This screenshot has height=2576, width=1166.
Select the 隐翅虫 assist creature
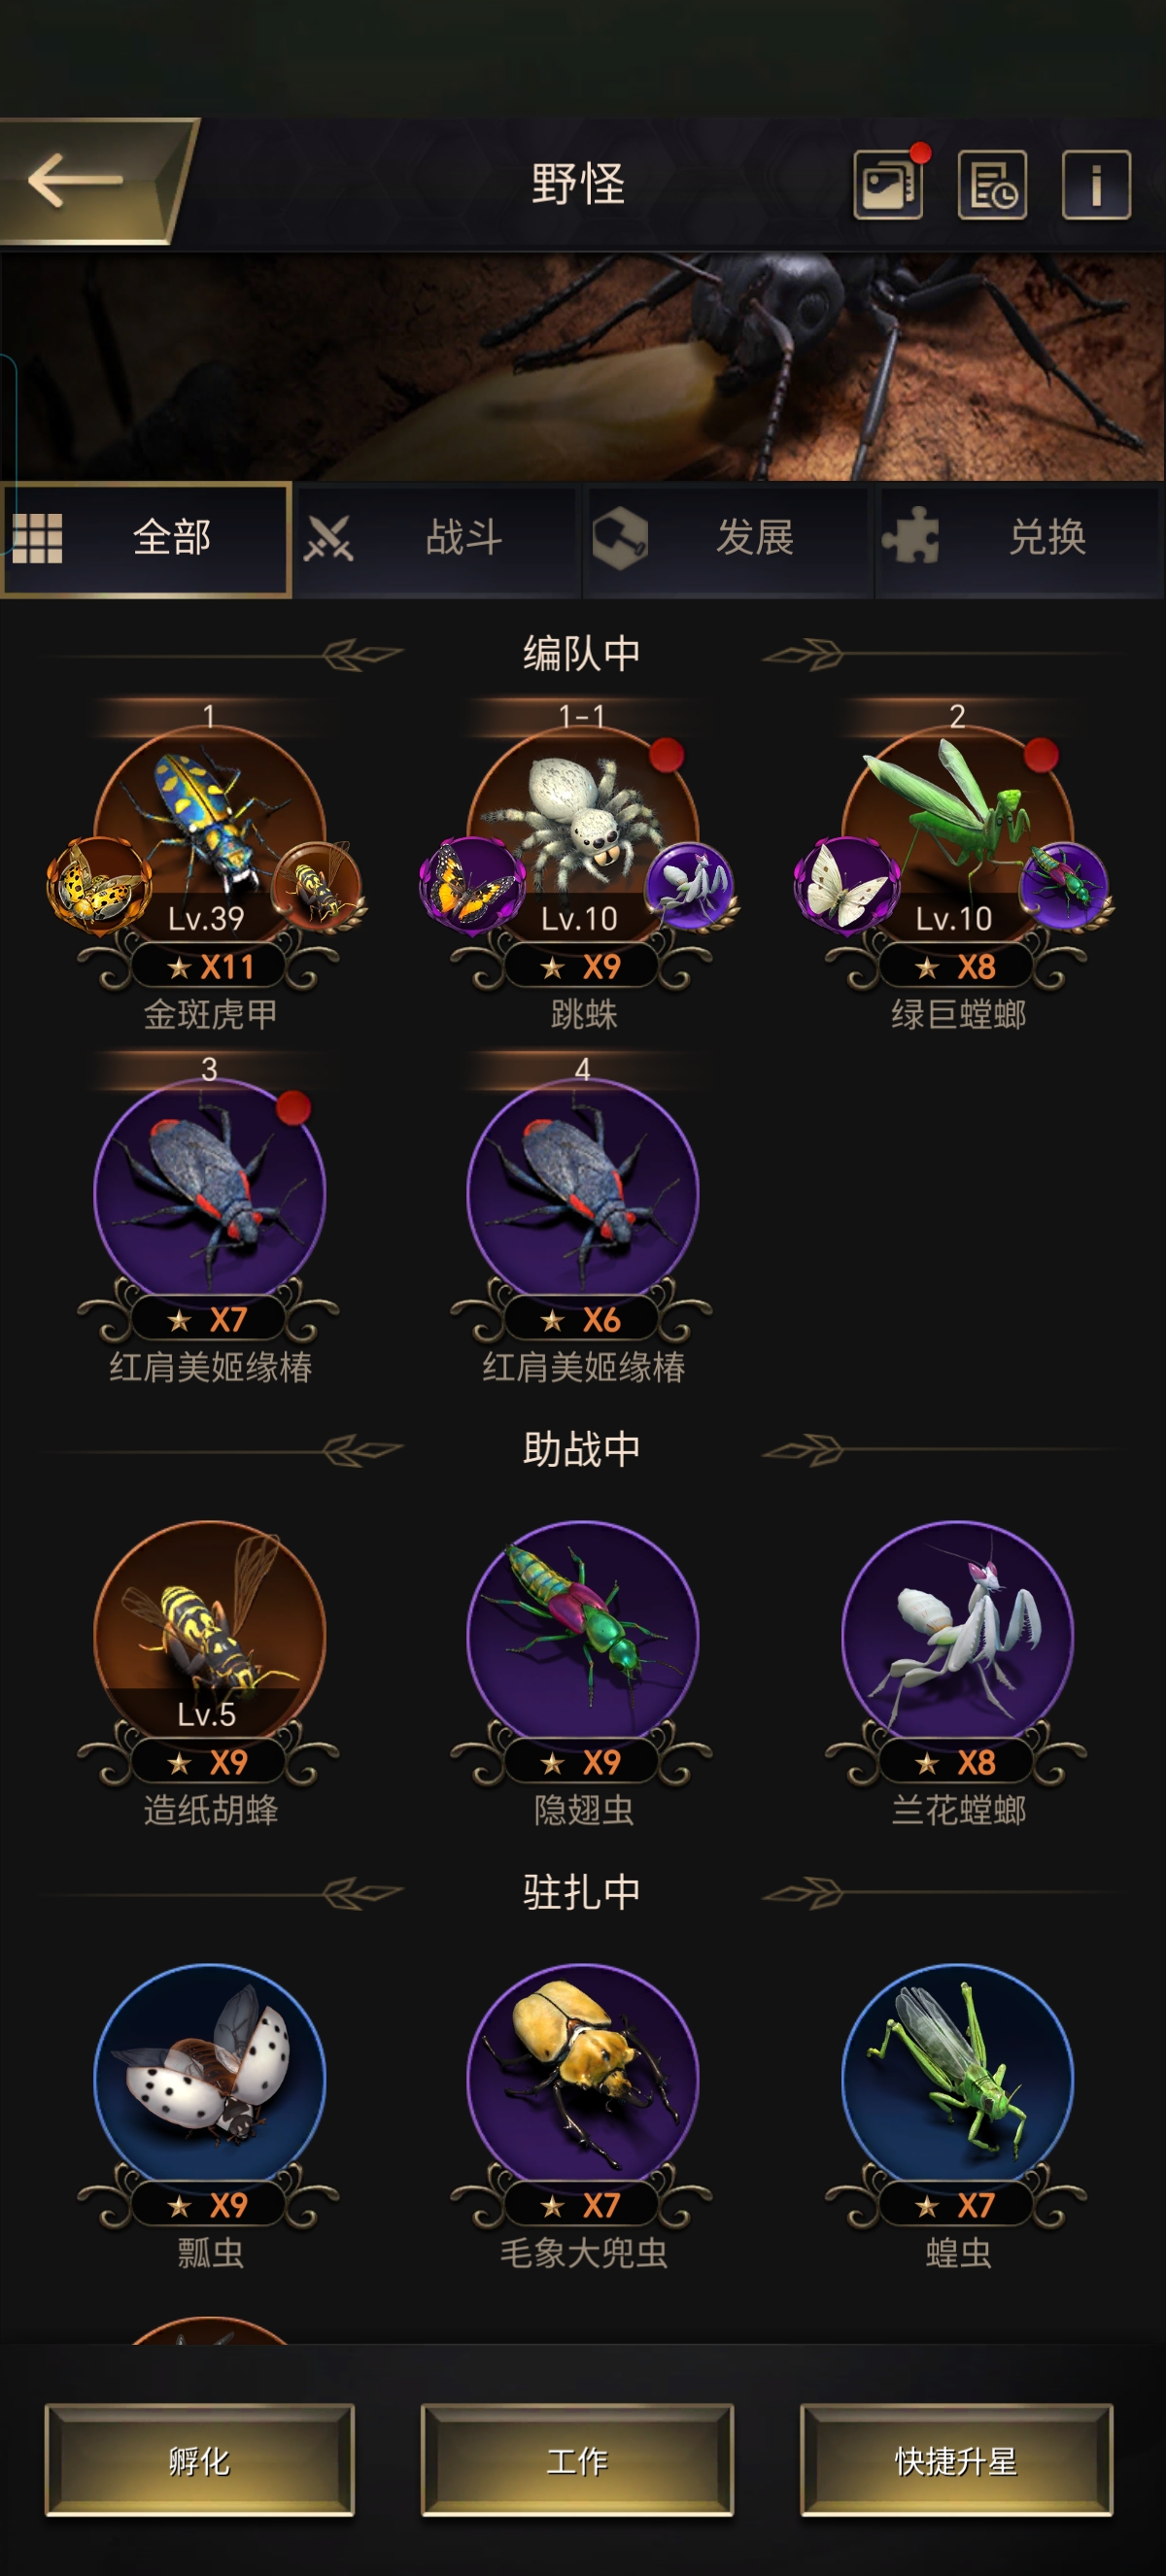pyautogui.click(x=583, y=1635)
